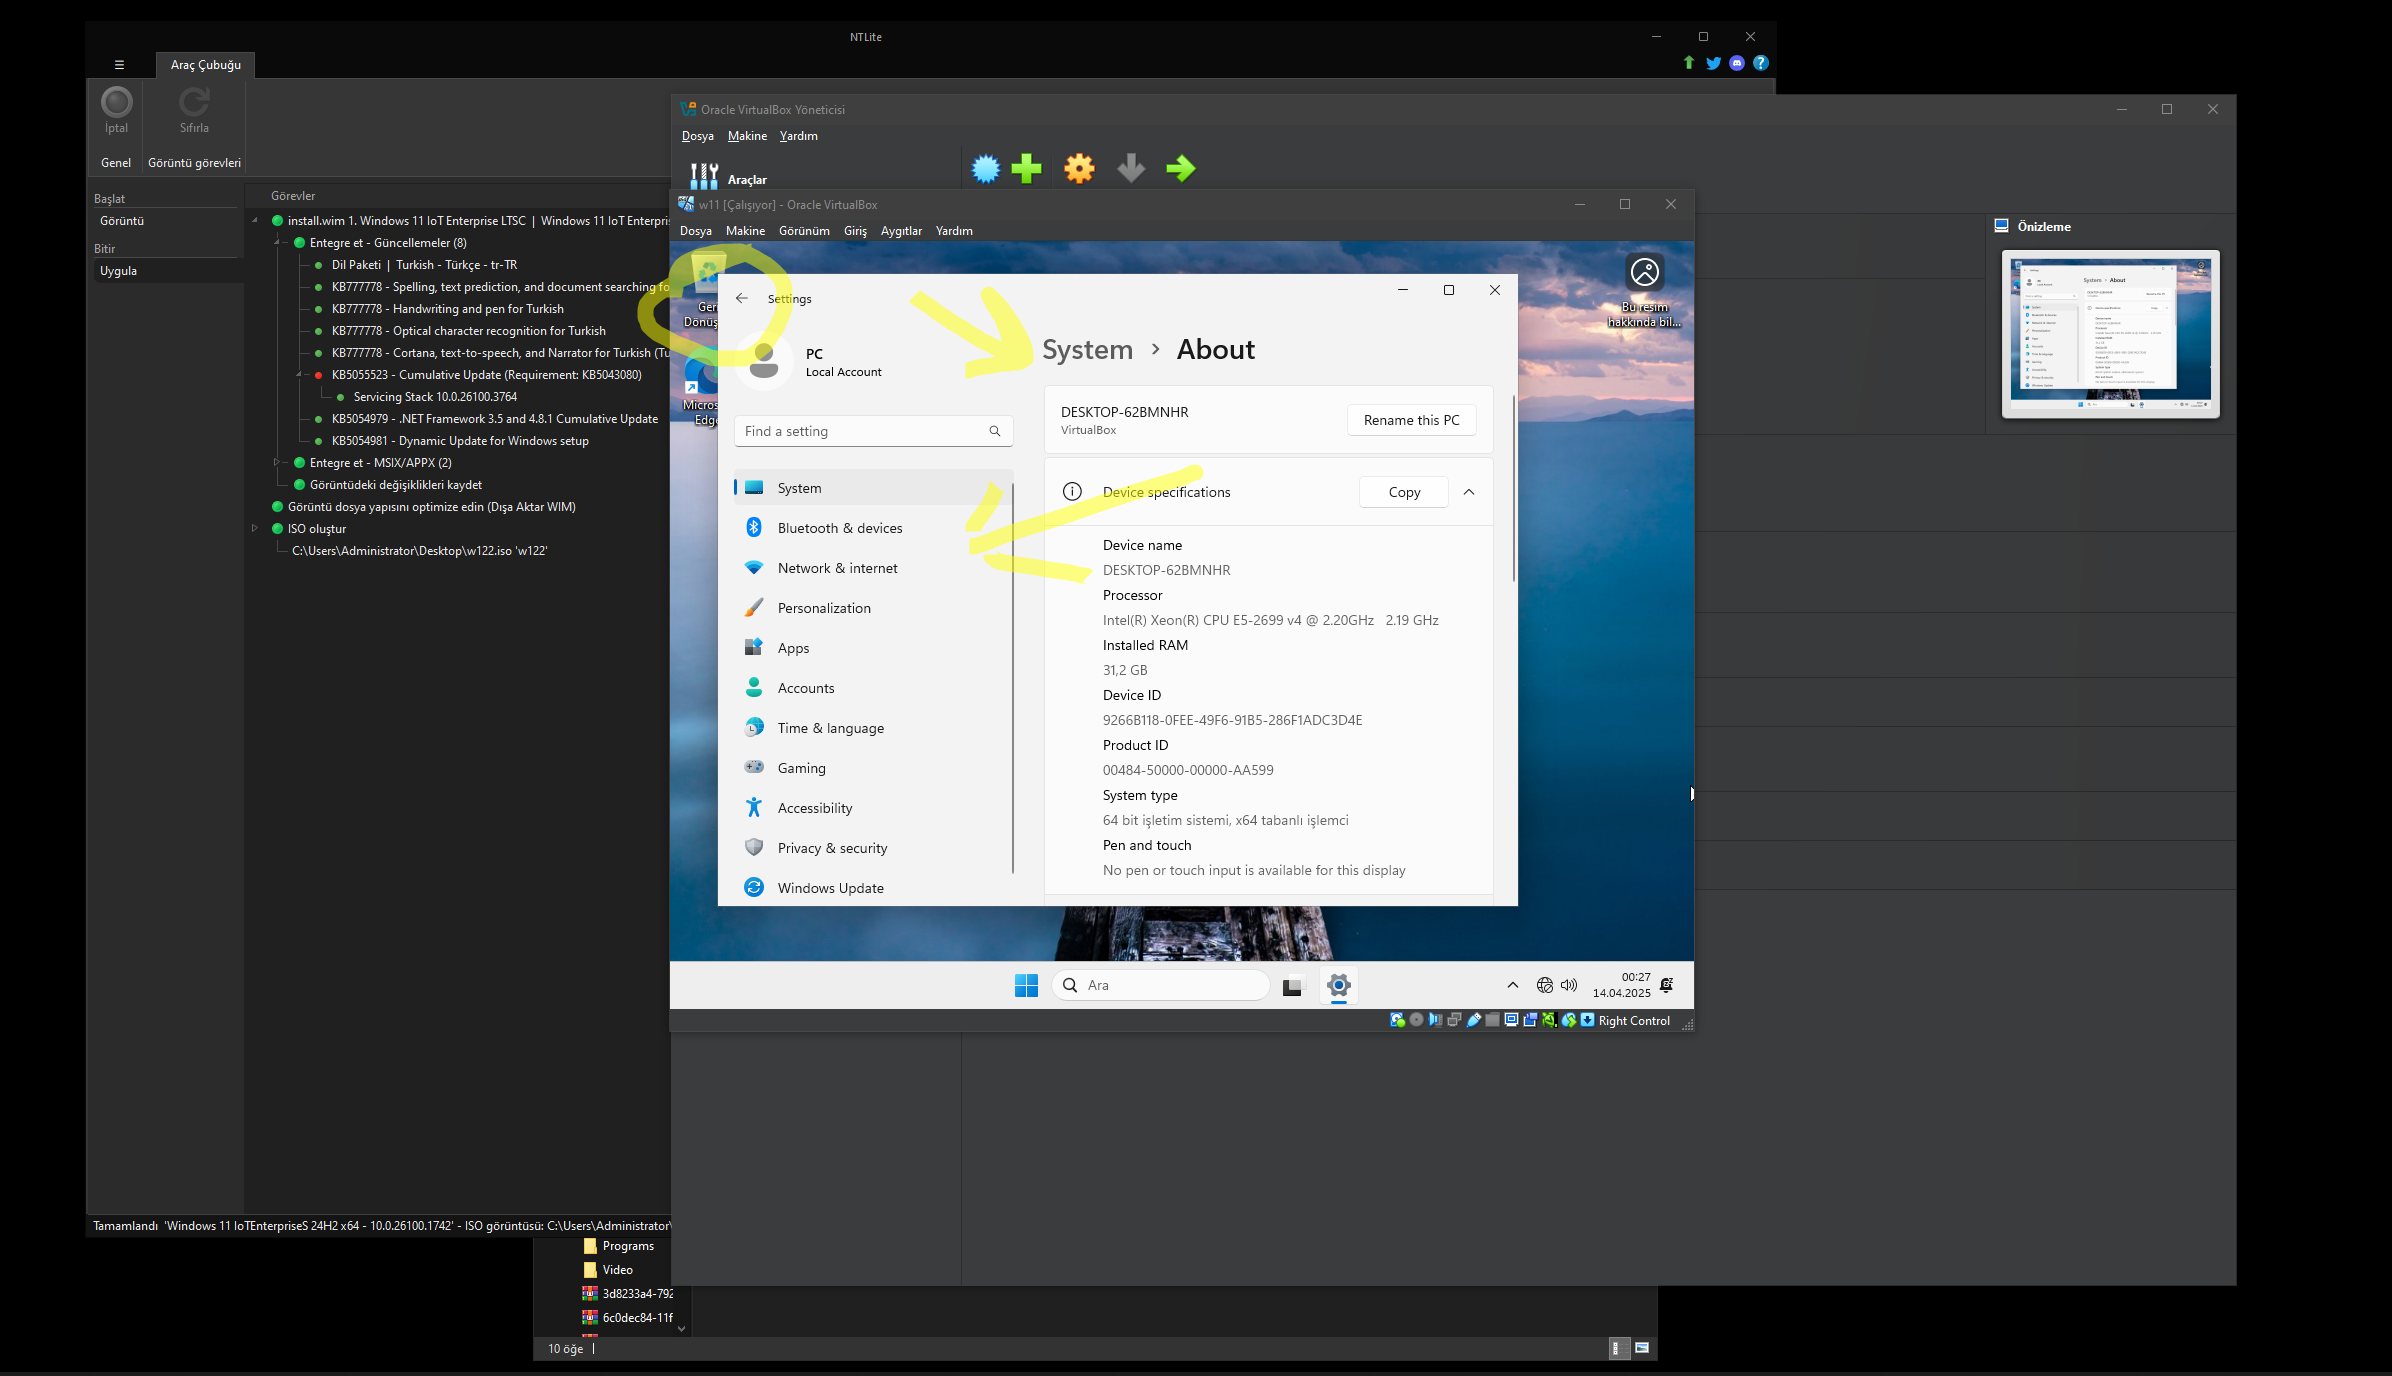Show hidden tray icons chevron in guest taskbar
2392x1376 pixels.
1513,985
